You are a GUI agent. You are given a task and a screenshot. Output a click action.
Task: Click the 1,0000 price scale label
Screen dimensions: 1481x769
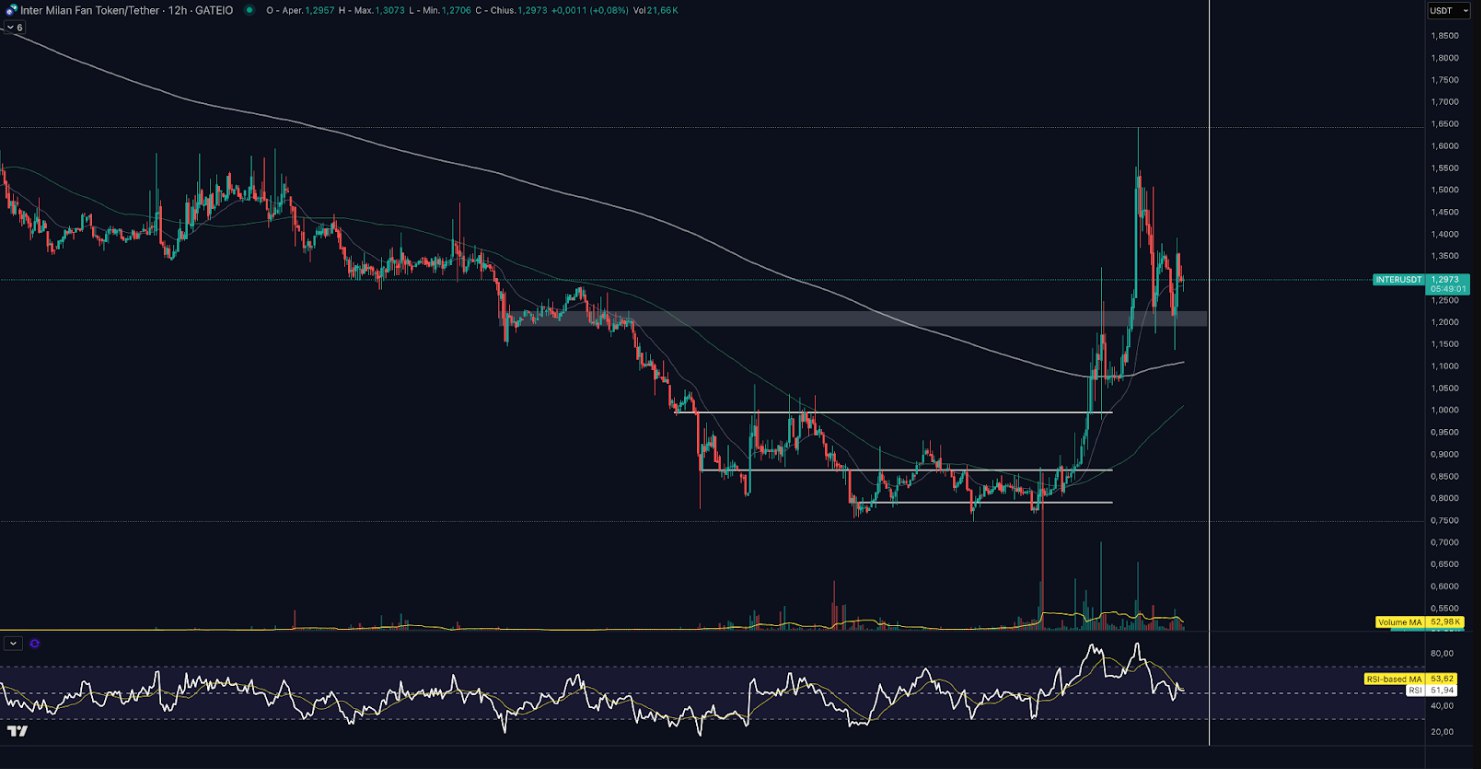[x=1444, y=410]
